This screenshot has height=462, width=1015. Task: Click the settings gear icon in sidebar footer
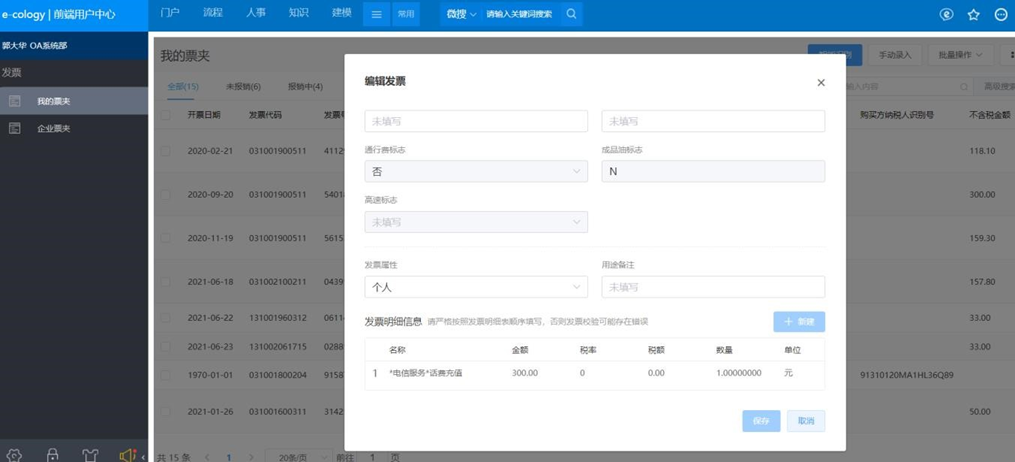[x=15, y=455]
